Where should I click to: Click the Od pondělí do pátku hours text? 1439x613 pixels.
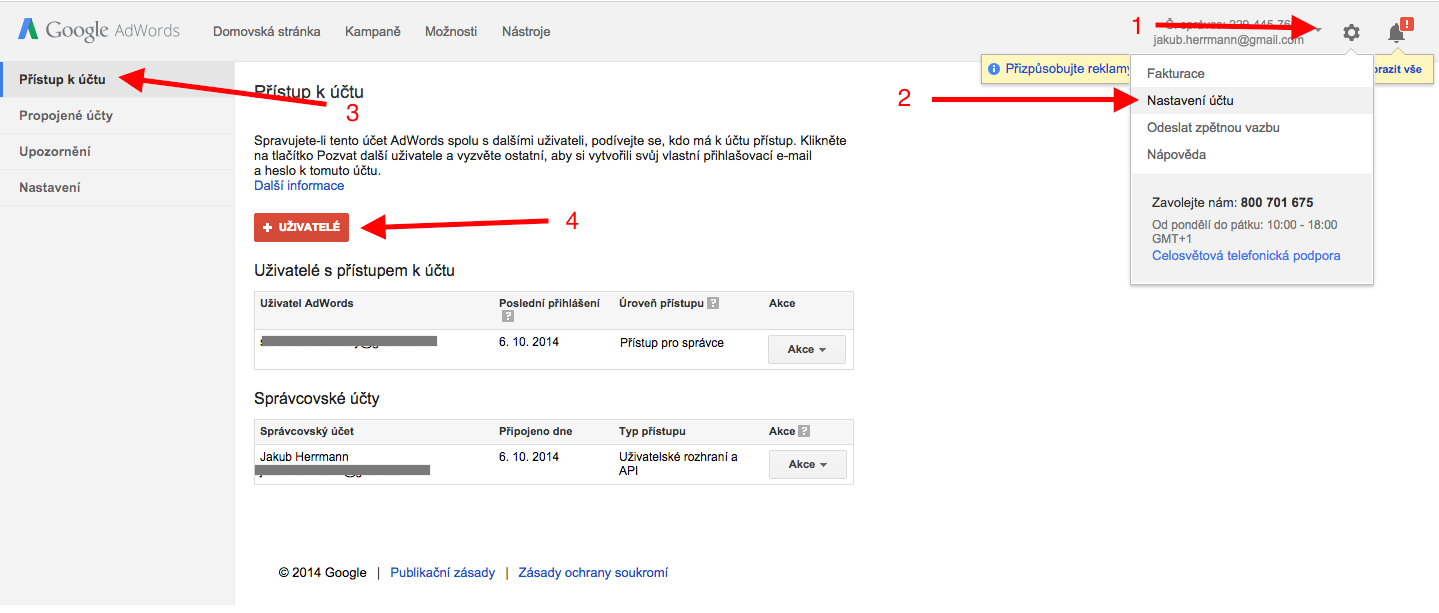click(x=1245, y=232)
